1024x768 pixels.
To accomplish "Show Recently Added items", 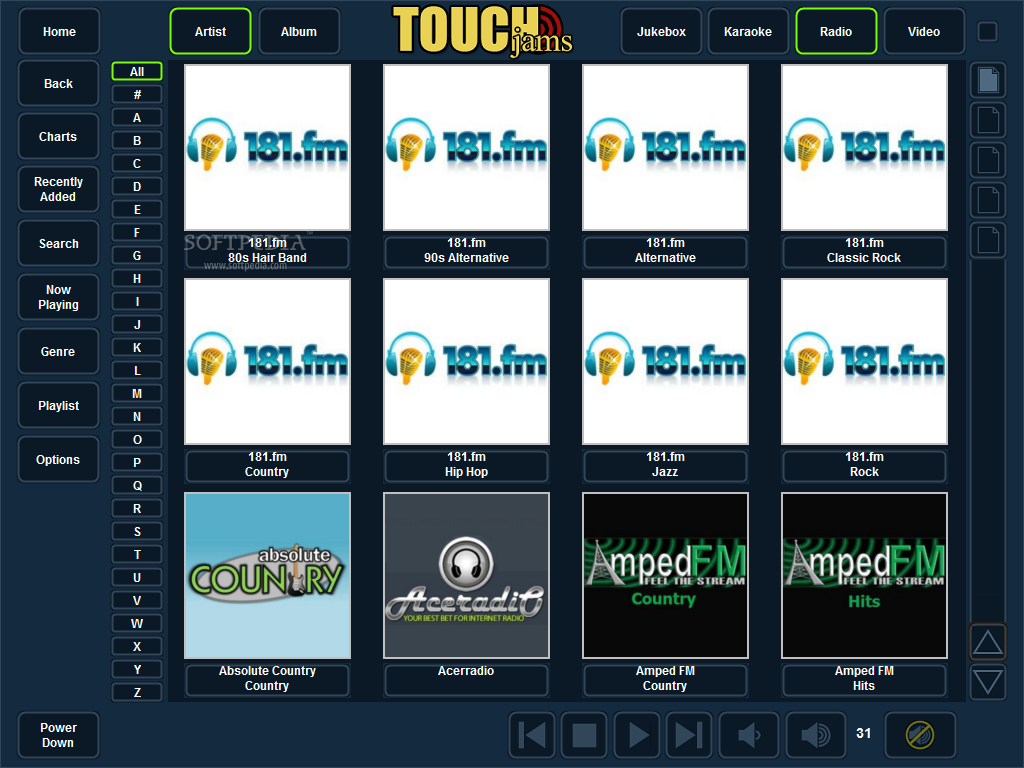I will pos(59,189).
